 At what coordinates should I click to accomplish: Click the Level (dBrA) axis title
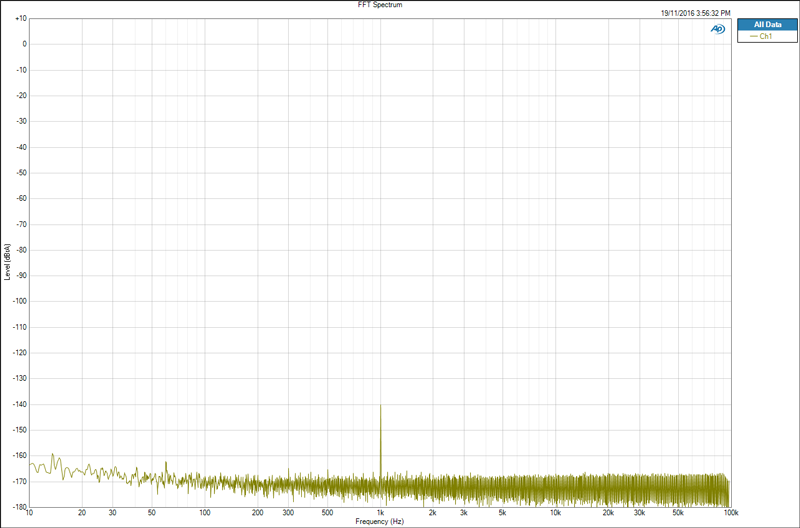coord(7,262)
